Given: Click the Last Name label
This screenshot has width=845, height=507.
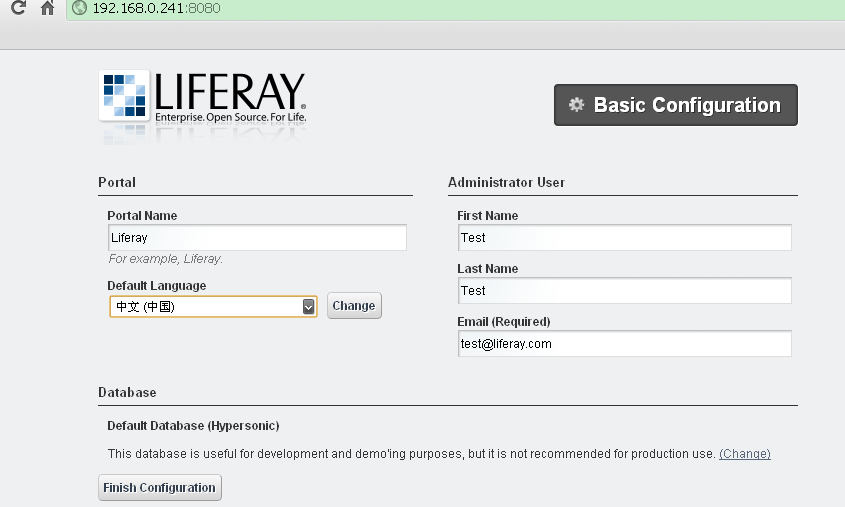Looking at the screenshot, I should [487, 268].
